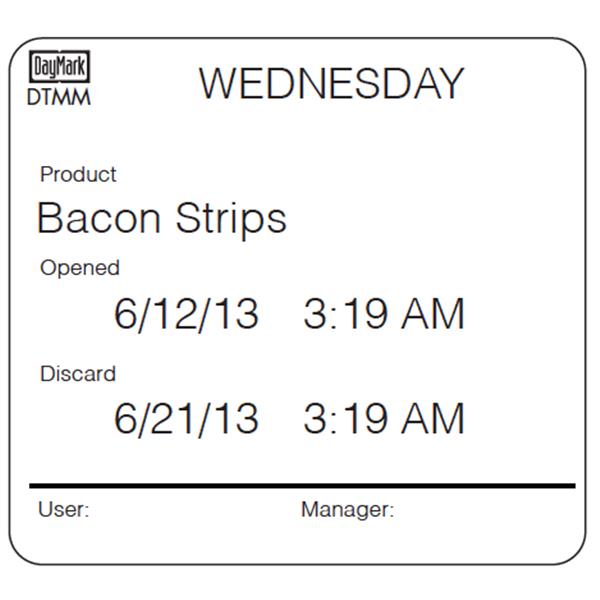
Task: Click the Product label
Action: coord(78,174)
